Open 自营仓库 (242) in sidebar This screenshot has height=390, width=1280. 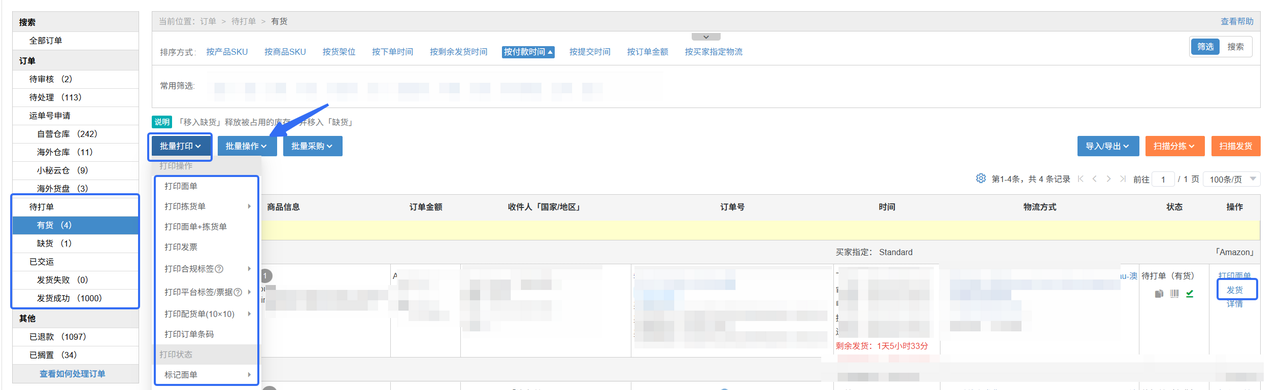click(x=76, y=134)
